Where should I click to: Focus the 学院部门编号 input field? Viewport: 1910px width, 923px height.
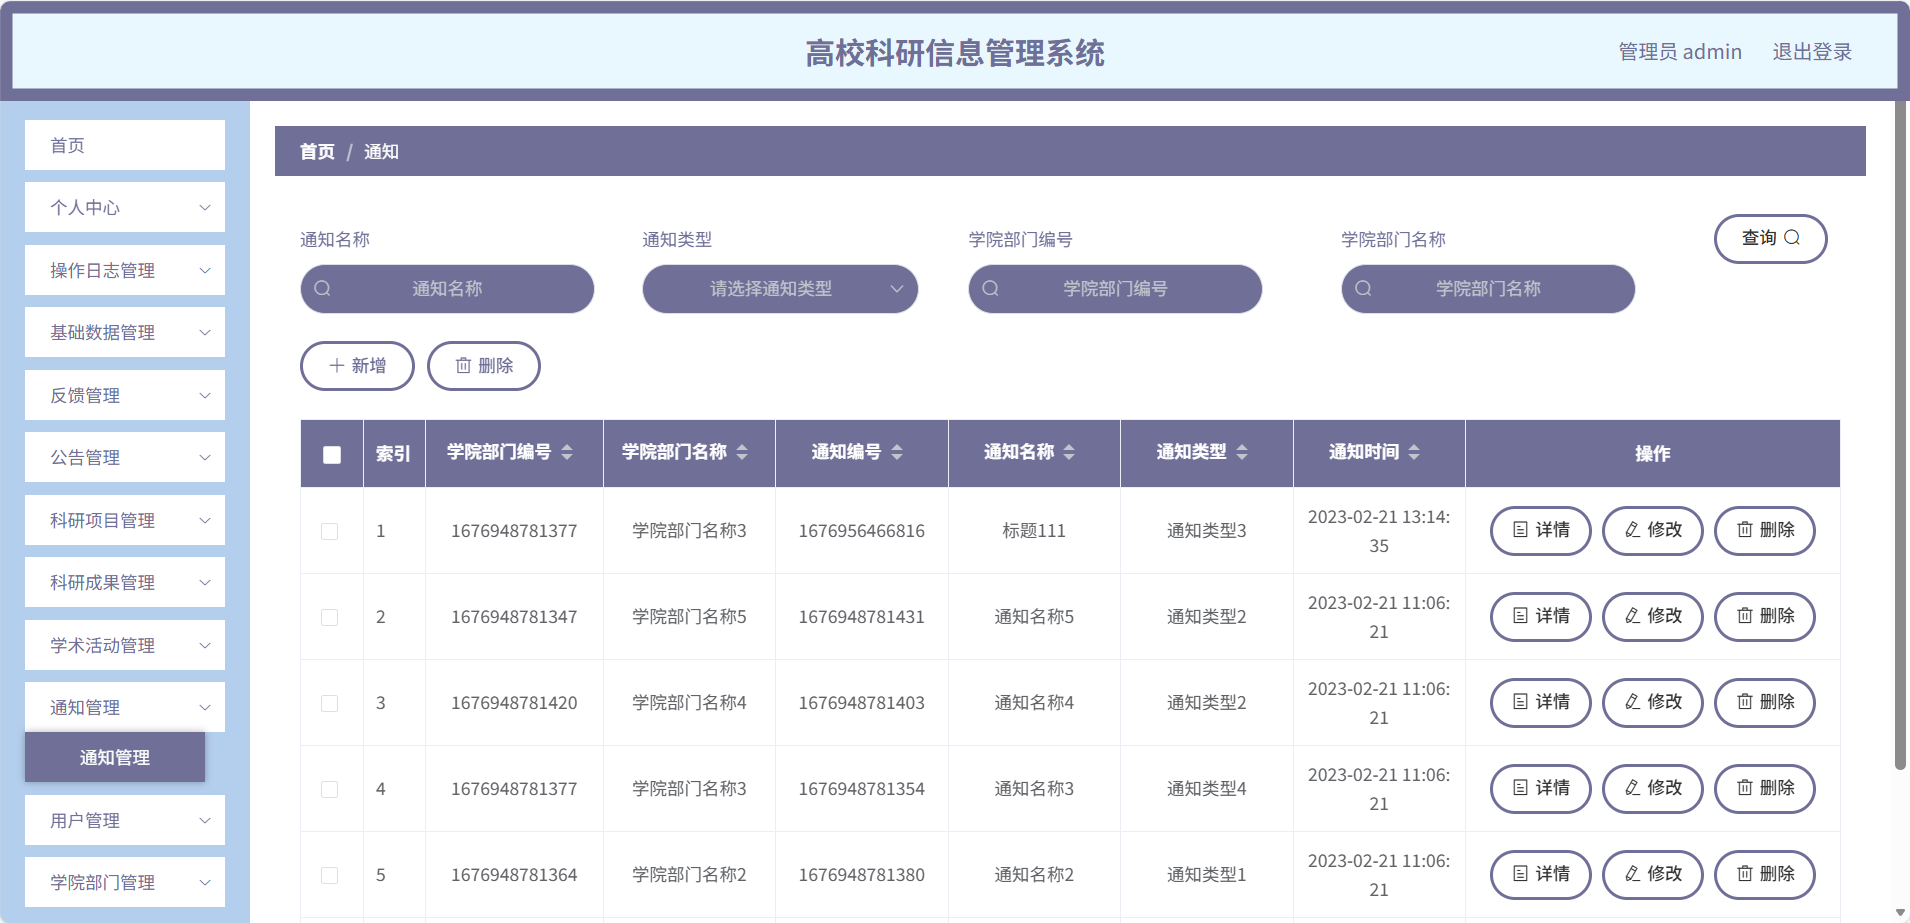tap(1115, 289)
